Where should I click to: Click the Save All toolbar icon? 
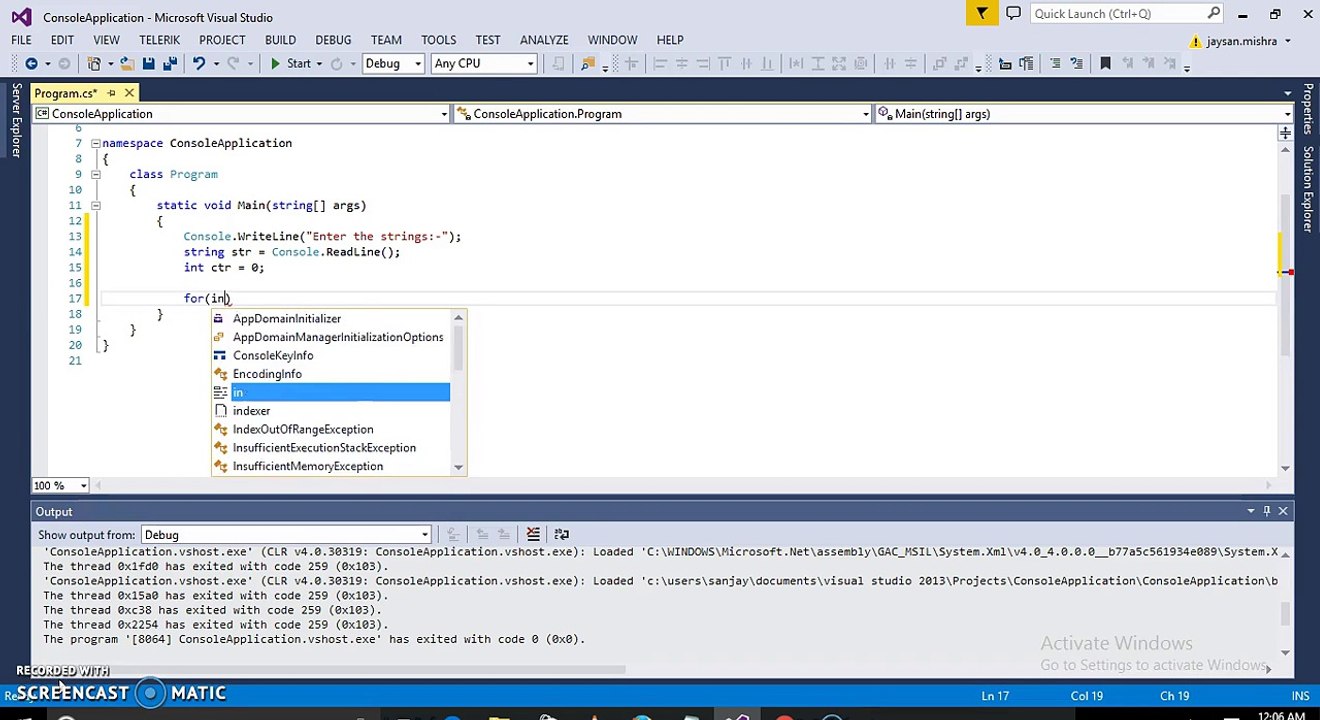point(170,64)
